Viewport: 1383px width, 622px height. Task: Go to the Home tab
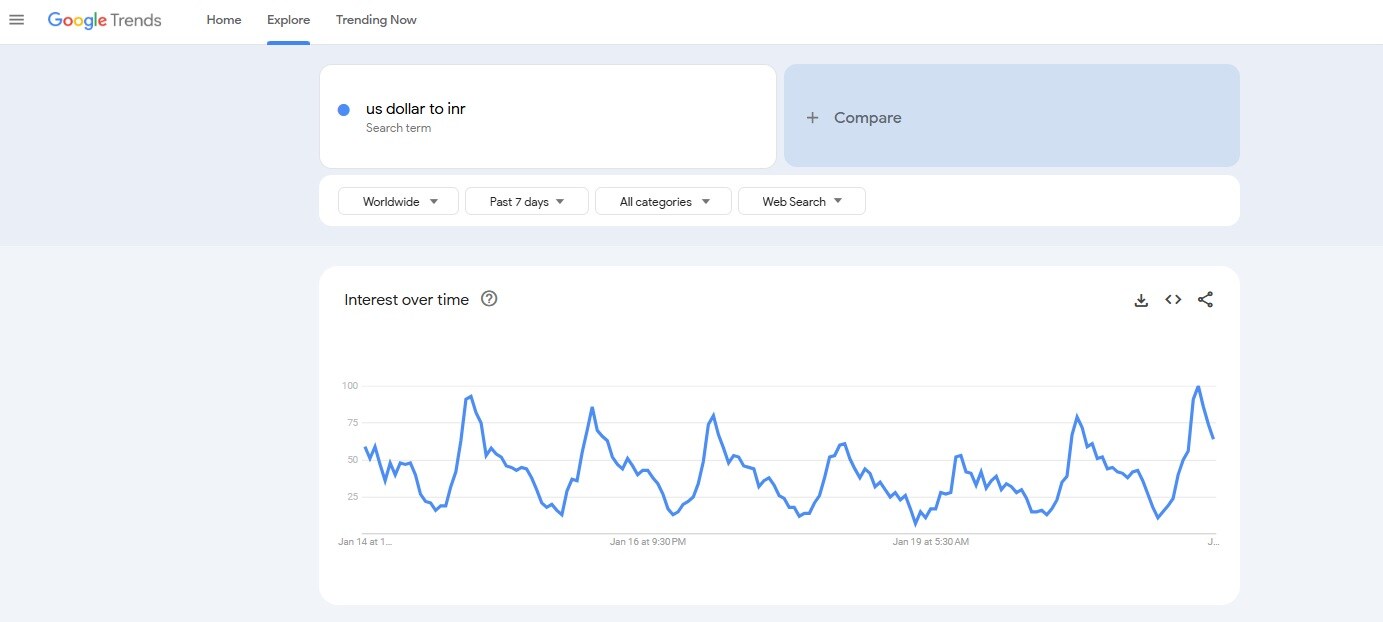pos(224,20)
